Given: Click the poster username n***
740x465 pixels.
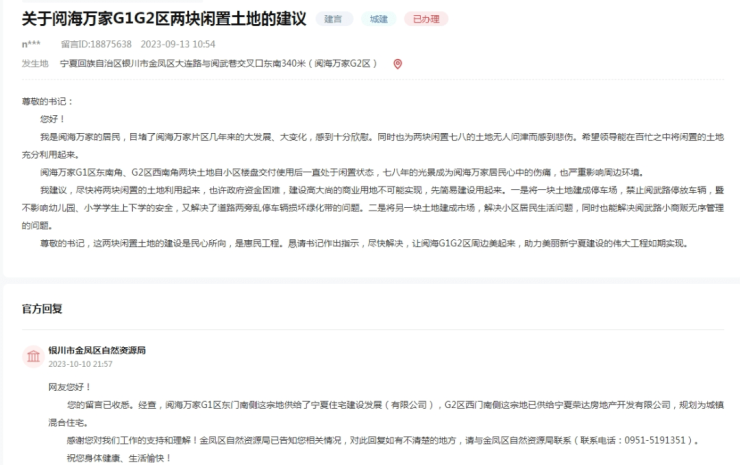Looking at the screenshot, I should 32,45.
